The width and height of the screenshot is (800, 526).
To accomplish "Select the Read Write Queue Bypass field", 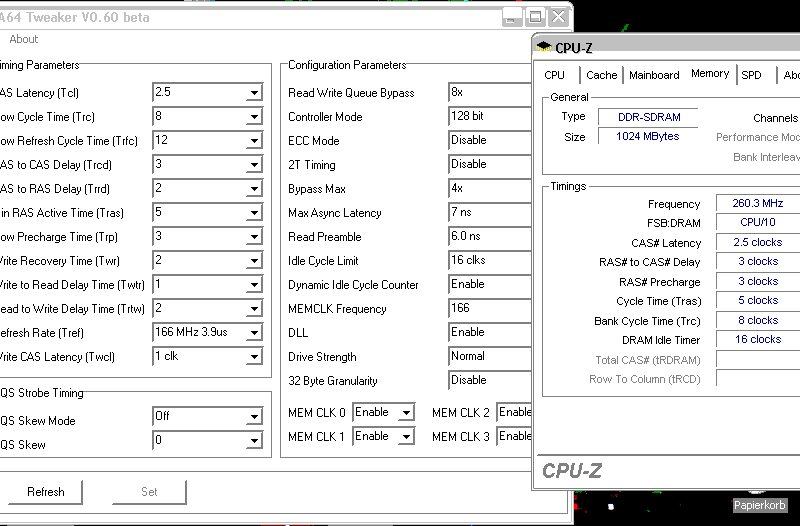I will pos(490,92).
